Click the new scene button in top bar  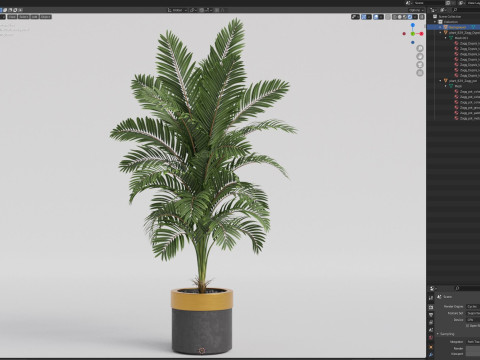[x=448, y=3]
